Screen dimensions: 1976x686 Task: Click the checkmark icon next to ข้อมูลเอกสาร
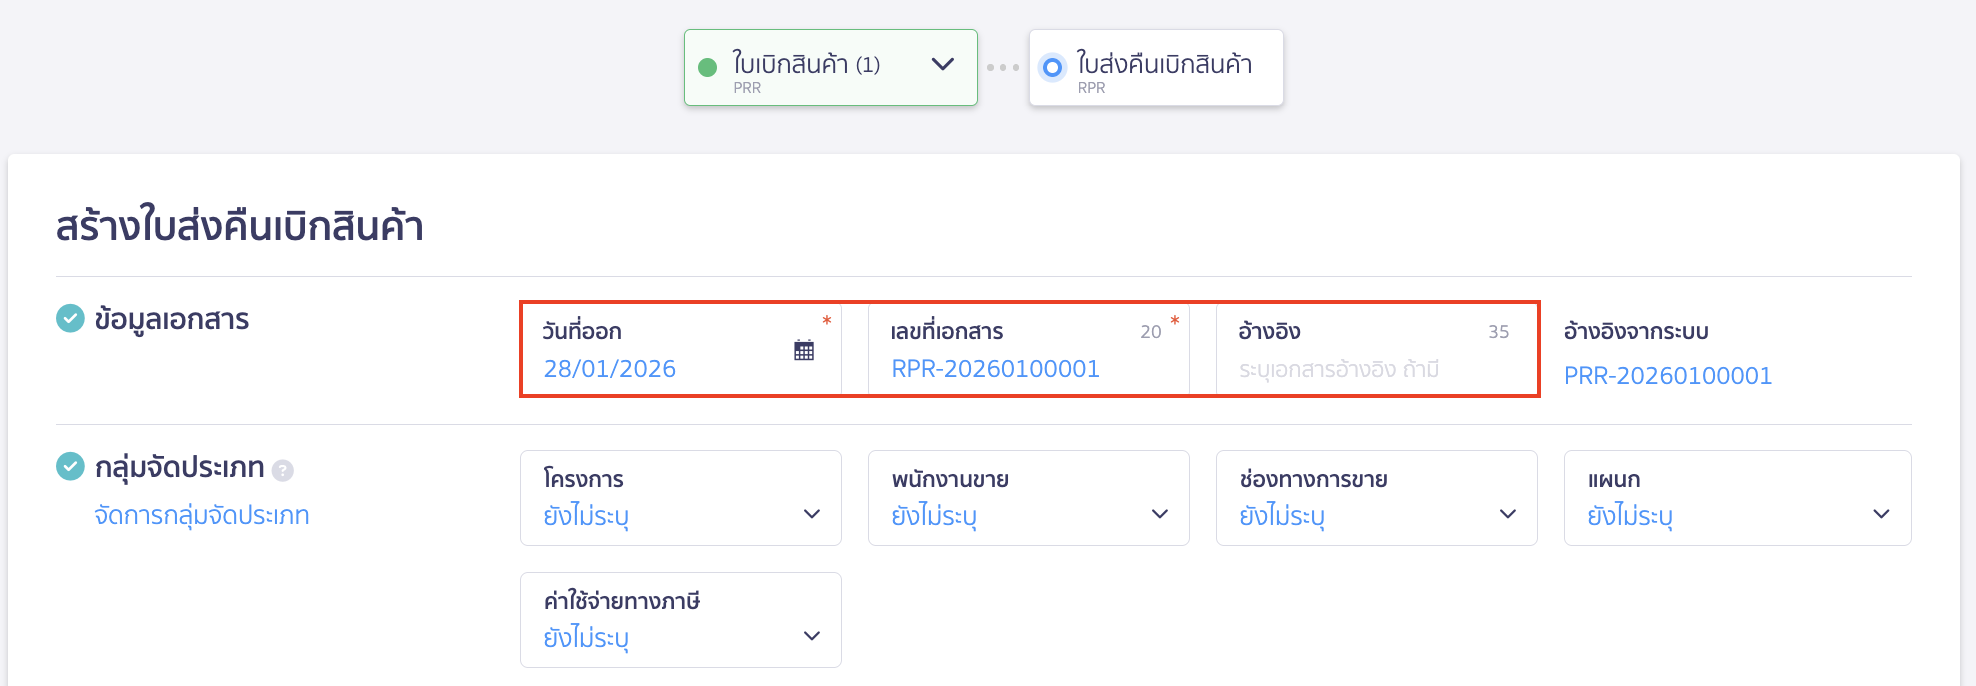[x=68, y=320]
